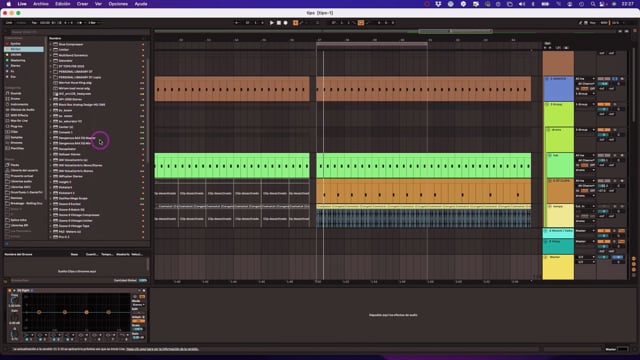The image size is (640, 360).
Task: Expand the Black Box Analog Design folder
Action: pos(51,105)
